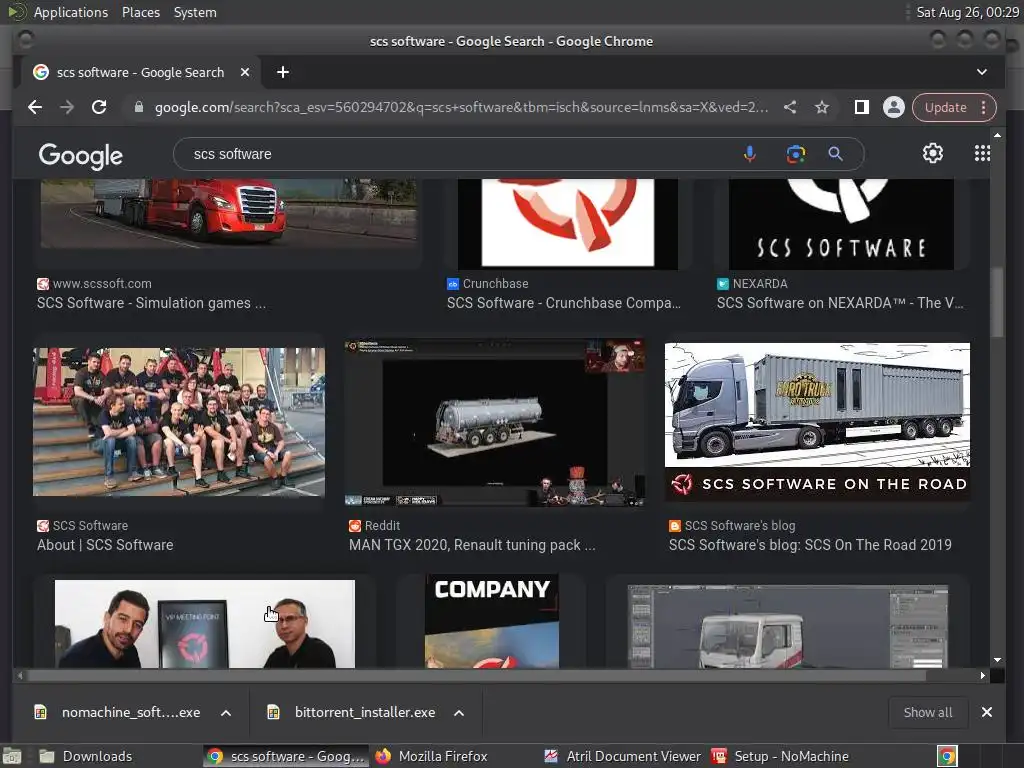Click the Chrome Update button
The height and width of the screenshot is (768, 1024).
coord(945,107)
